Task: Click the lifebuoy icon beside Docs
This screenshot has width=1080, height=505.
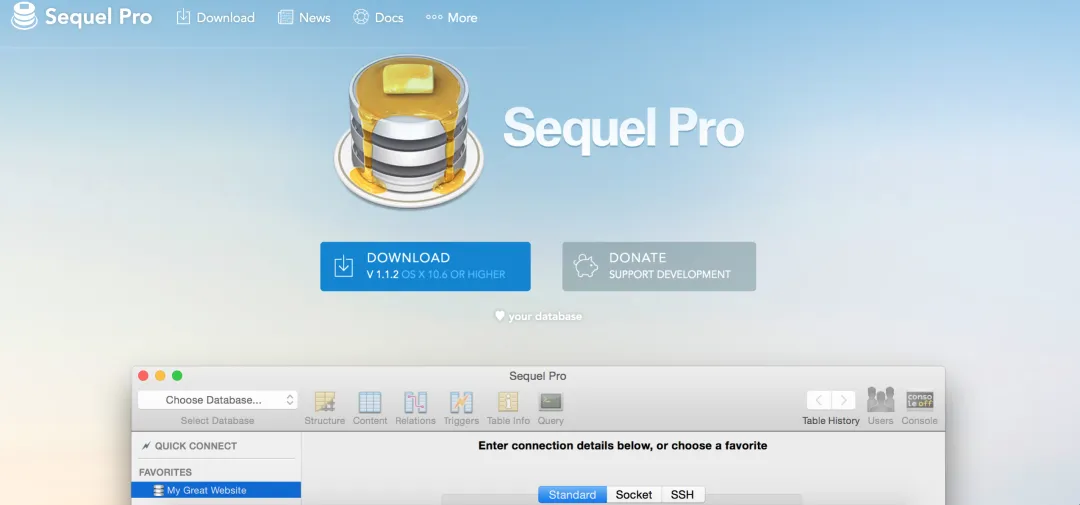Action: pyautogui.click(x=361, y=17)
